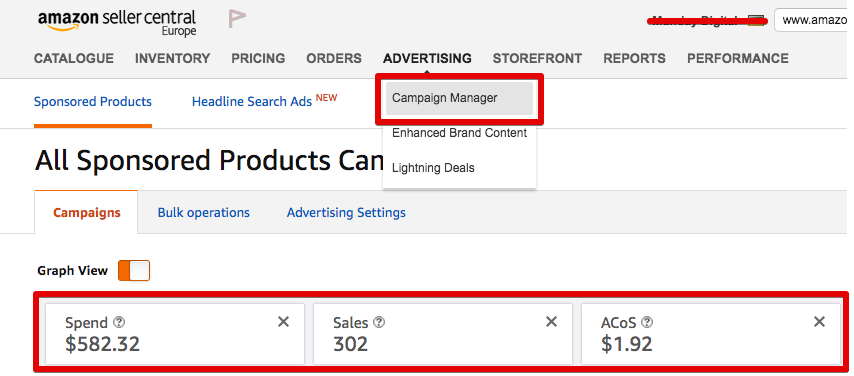This screenshot has height=376, width=854.
Task: Open the Advertising Settings tab
Action: coord(346,213)
